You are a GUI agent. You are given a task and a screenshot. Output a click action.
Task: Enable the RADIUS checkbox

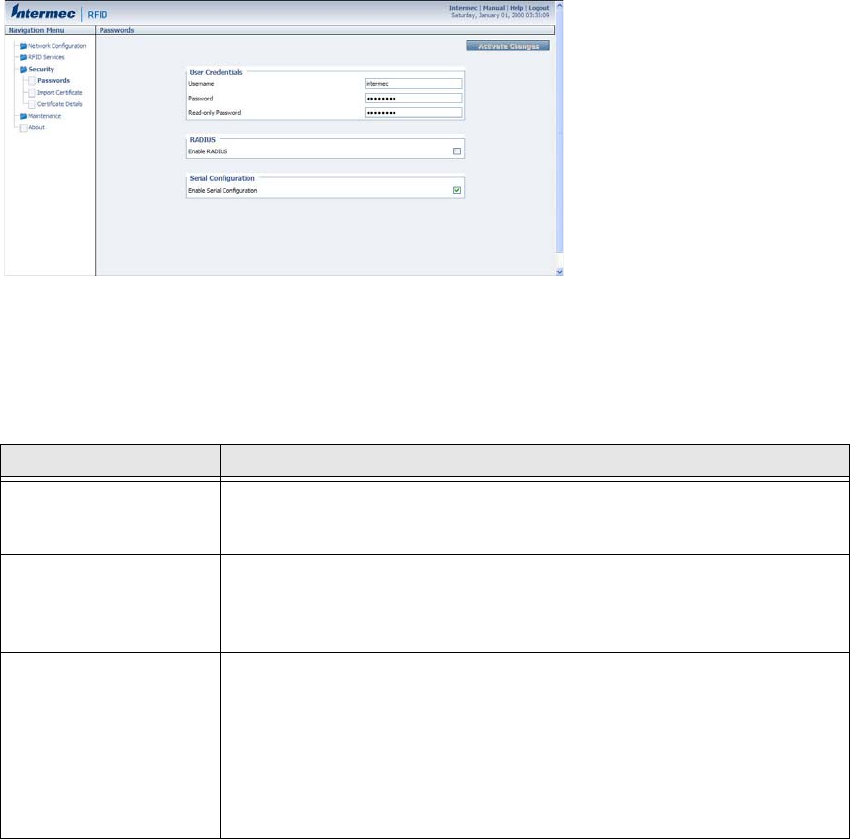tap(457, 151)
